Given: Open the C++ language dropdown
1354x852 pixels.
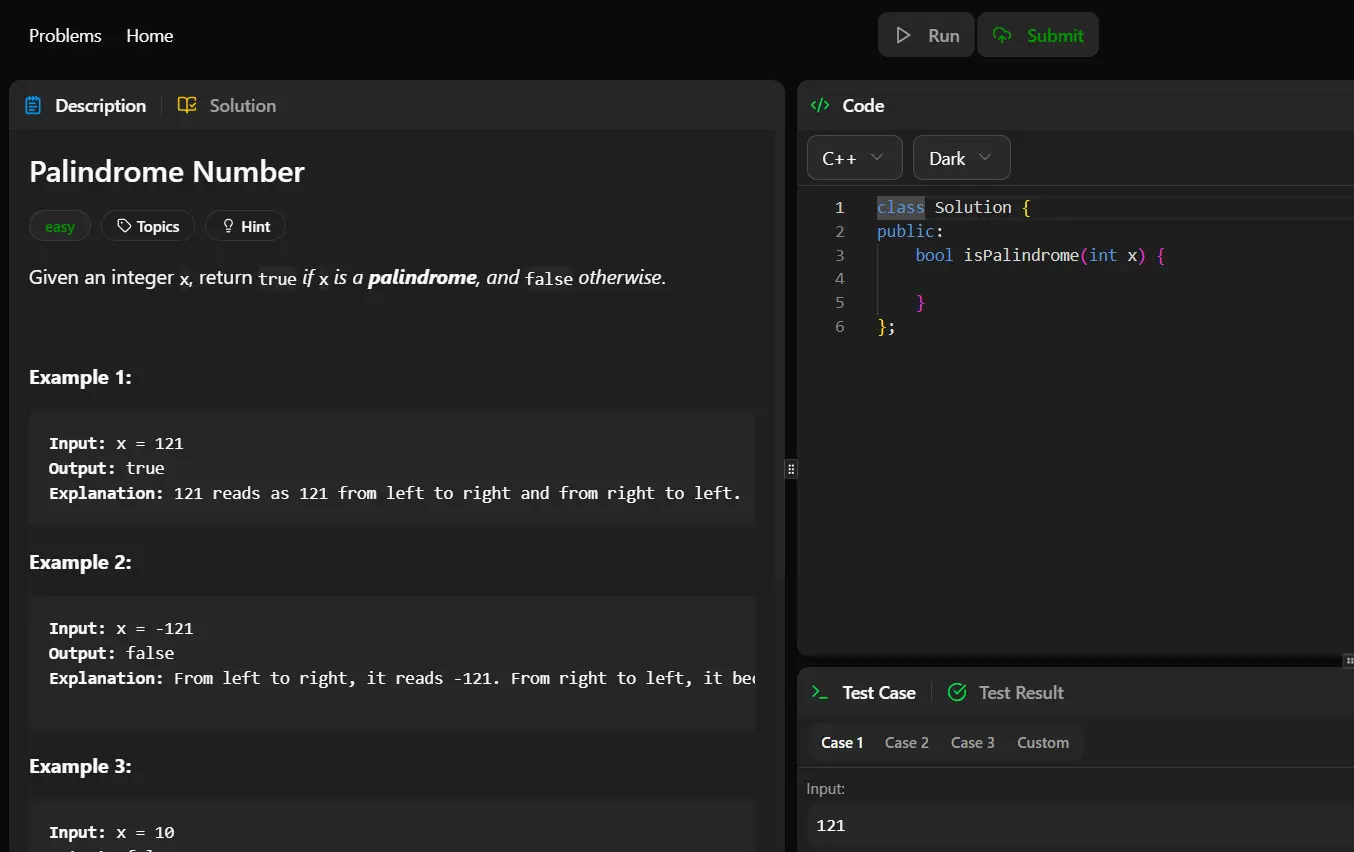Looking at the screenshot, I should pos(854,158).
